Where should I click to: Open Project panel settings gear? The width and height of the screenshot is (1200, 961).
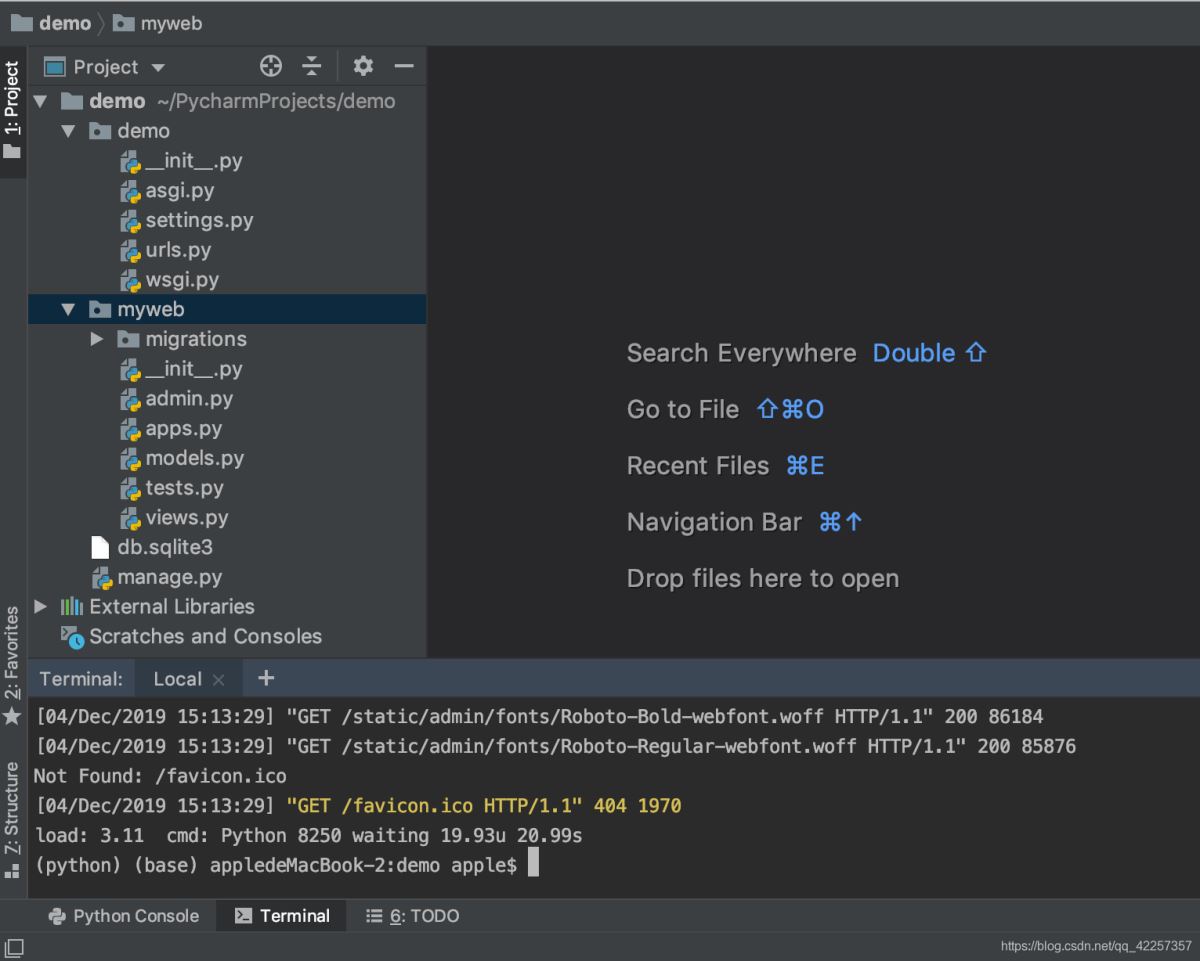363,67
